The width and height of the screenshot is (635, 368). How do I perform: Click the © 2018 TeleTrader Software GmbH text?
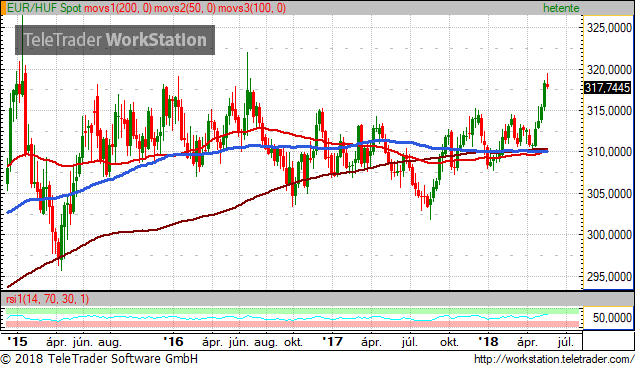point(100,359)
